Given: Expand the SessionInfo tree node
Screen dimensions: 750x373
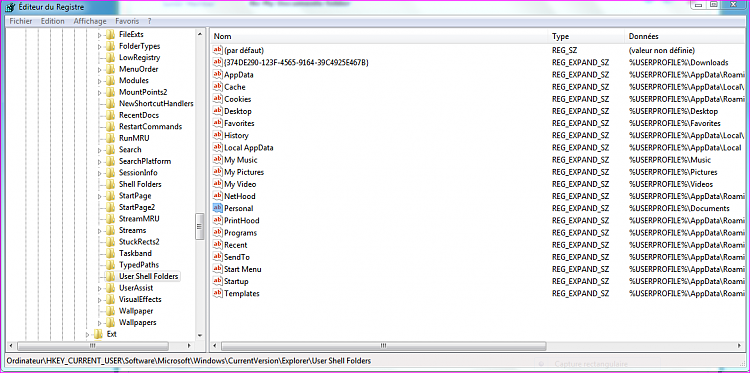Looking at the screenshot, I should [99, 173].
